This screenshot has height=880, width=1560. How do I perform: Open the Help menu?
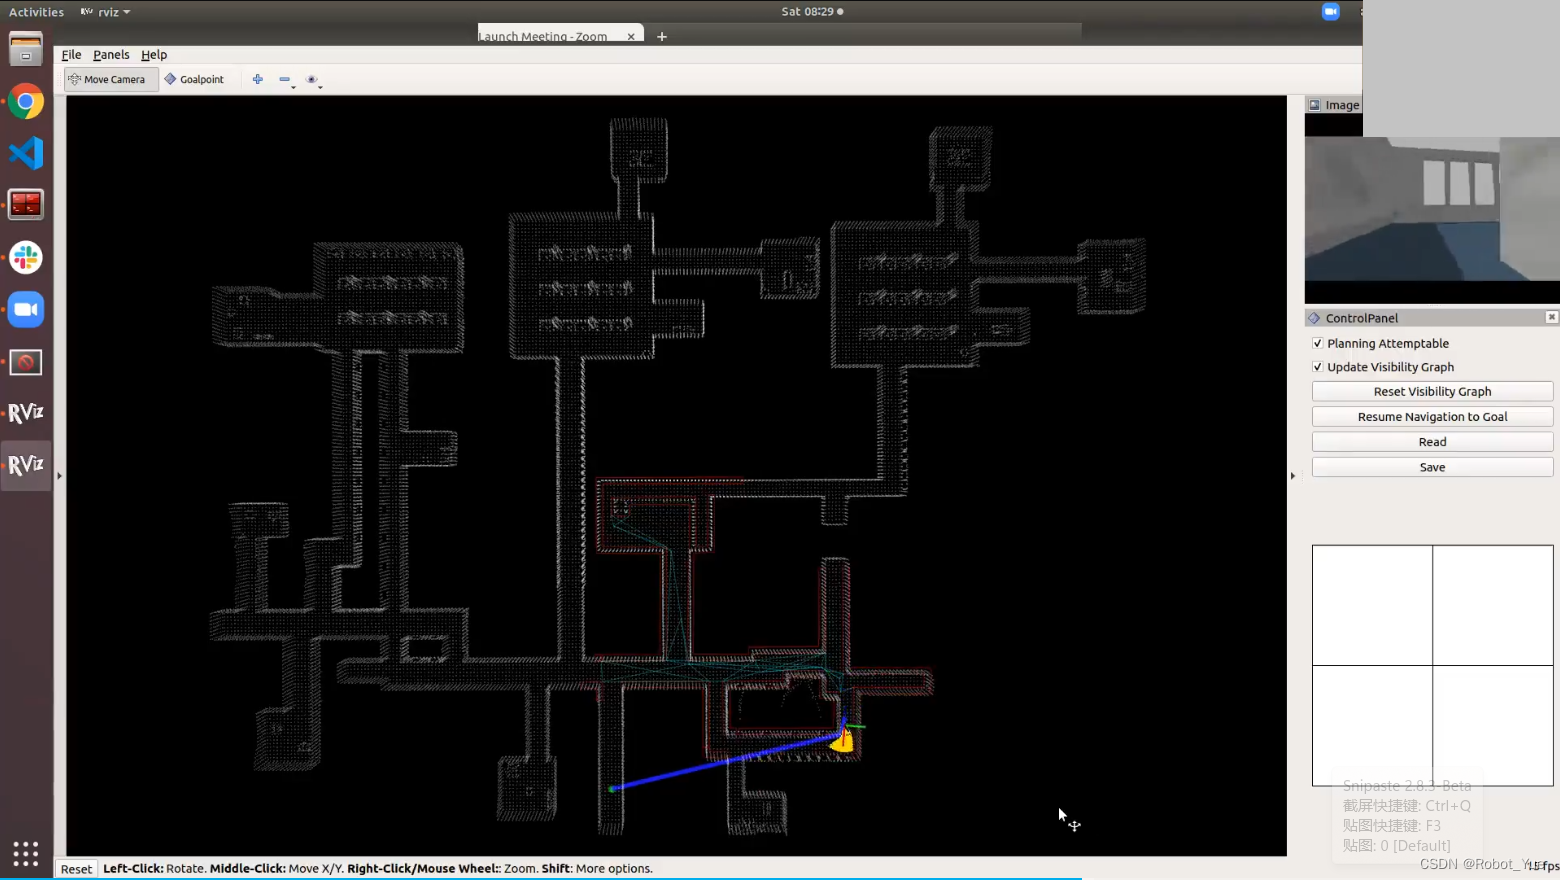(x=154, y=55)
